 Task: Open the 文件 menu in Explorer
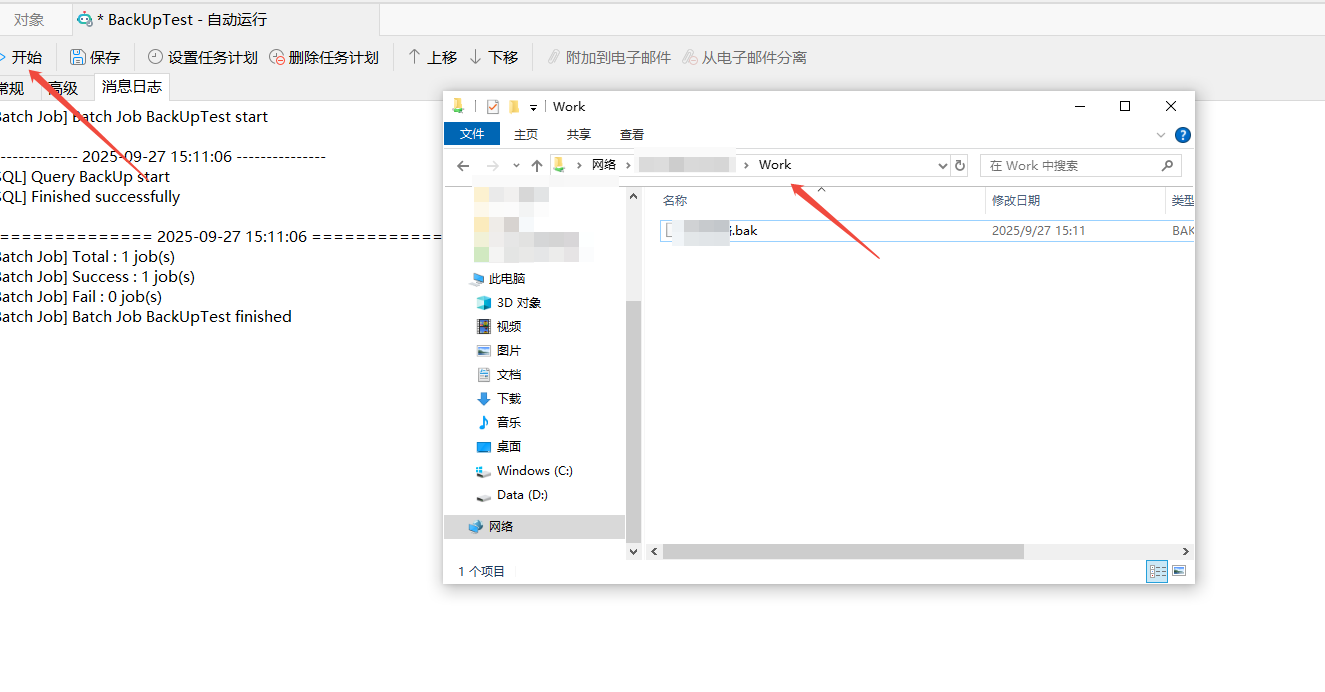[472, 134]
